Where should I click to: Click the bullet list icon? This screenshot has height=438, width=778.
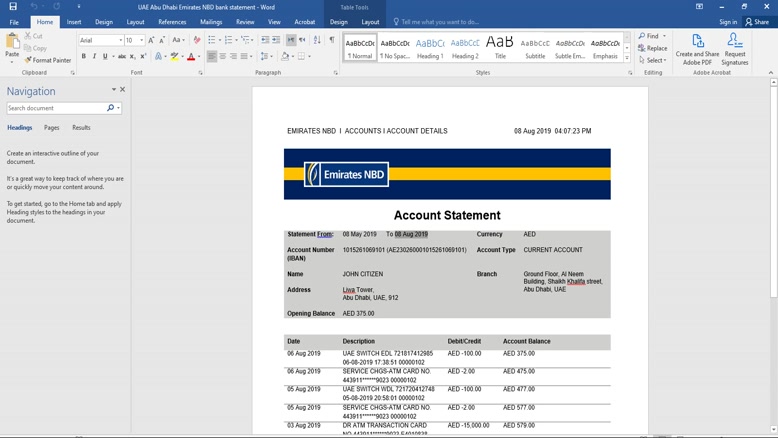(x=212, y=40)
